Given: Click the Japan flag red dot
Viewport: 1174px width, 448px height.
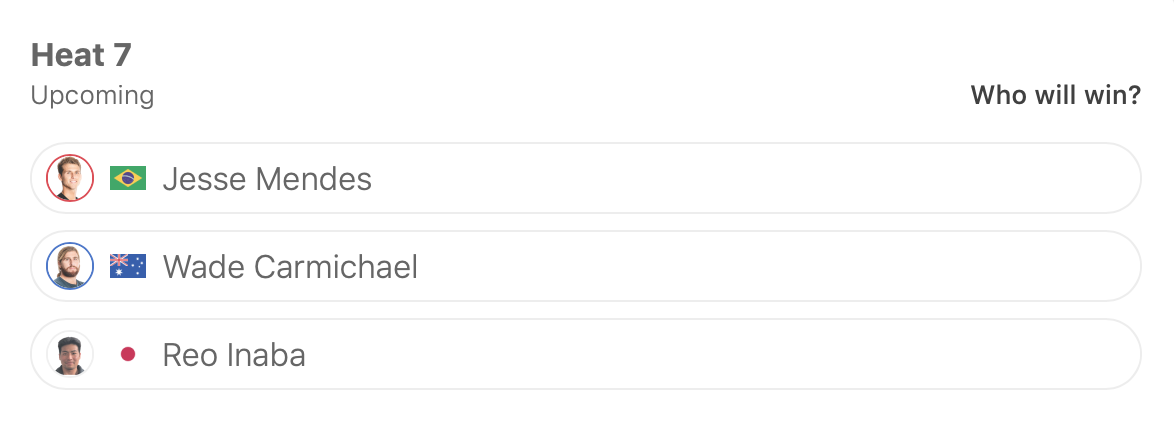Looking at the screenshot, I should tap(128, 354).
